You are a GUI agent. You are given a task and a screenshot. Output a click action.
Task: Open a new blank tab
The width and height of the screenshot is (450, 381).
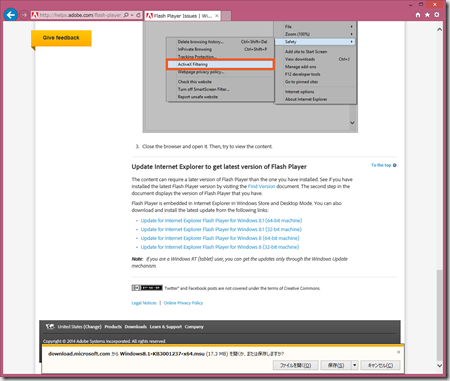(226, 16)
